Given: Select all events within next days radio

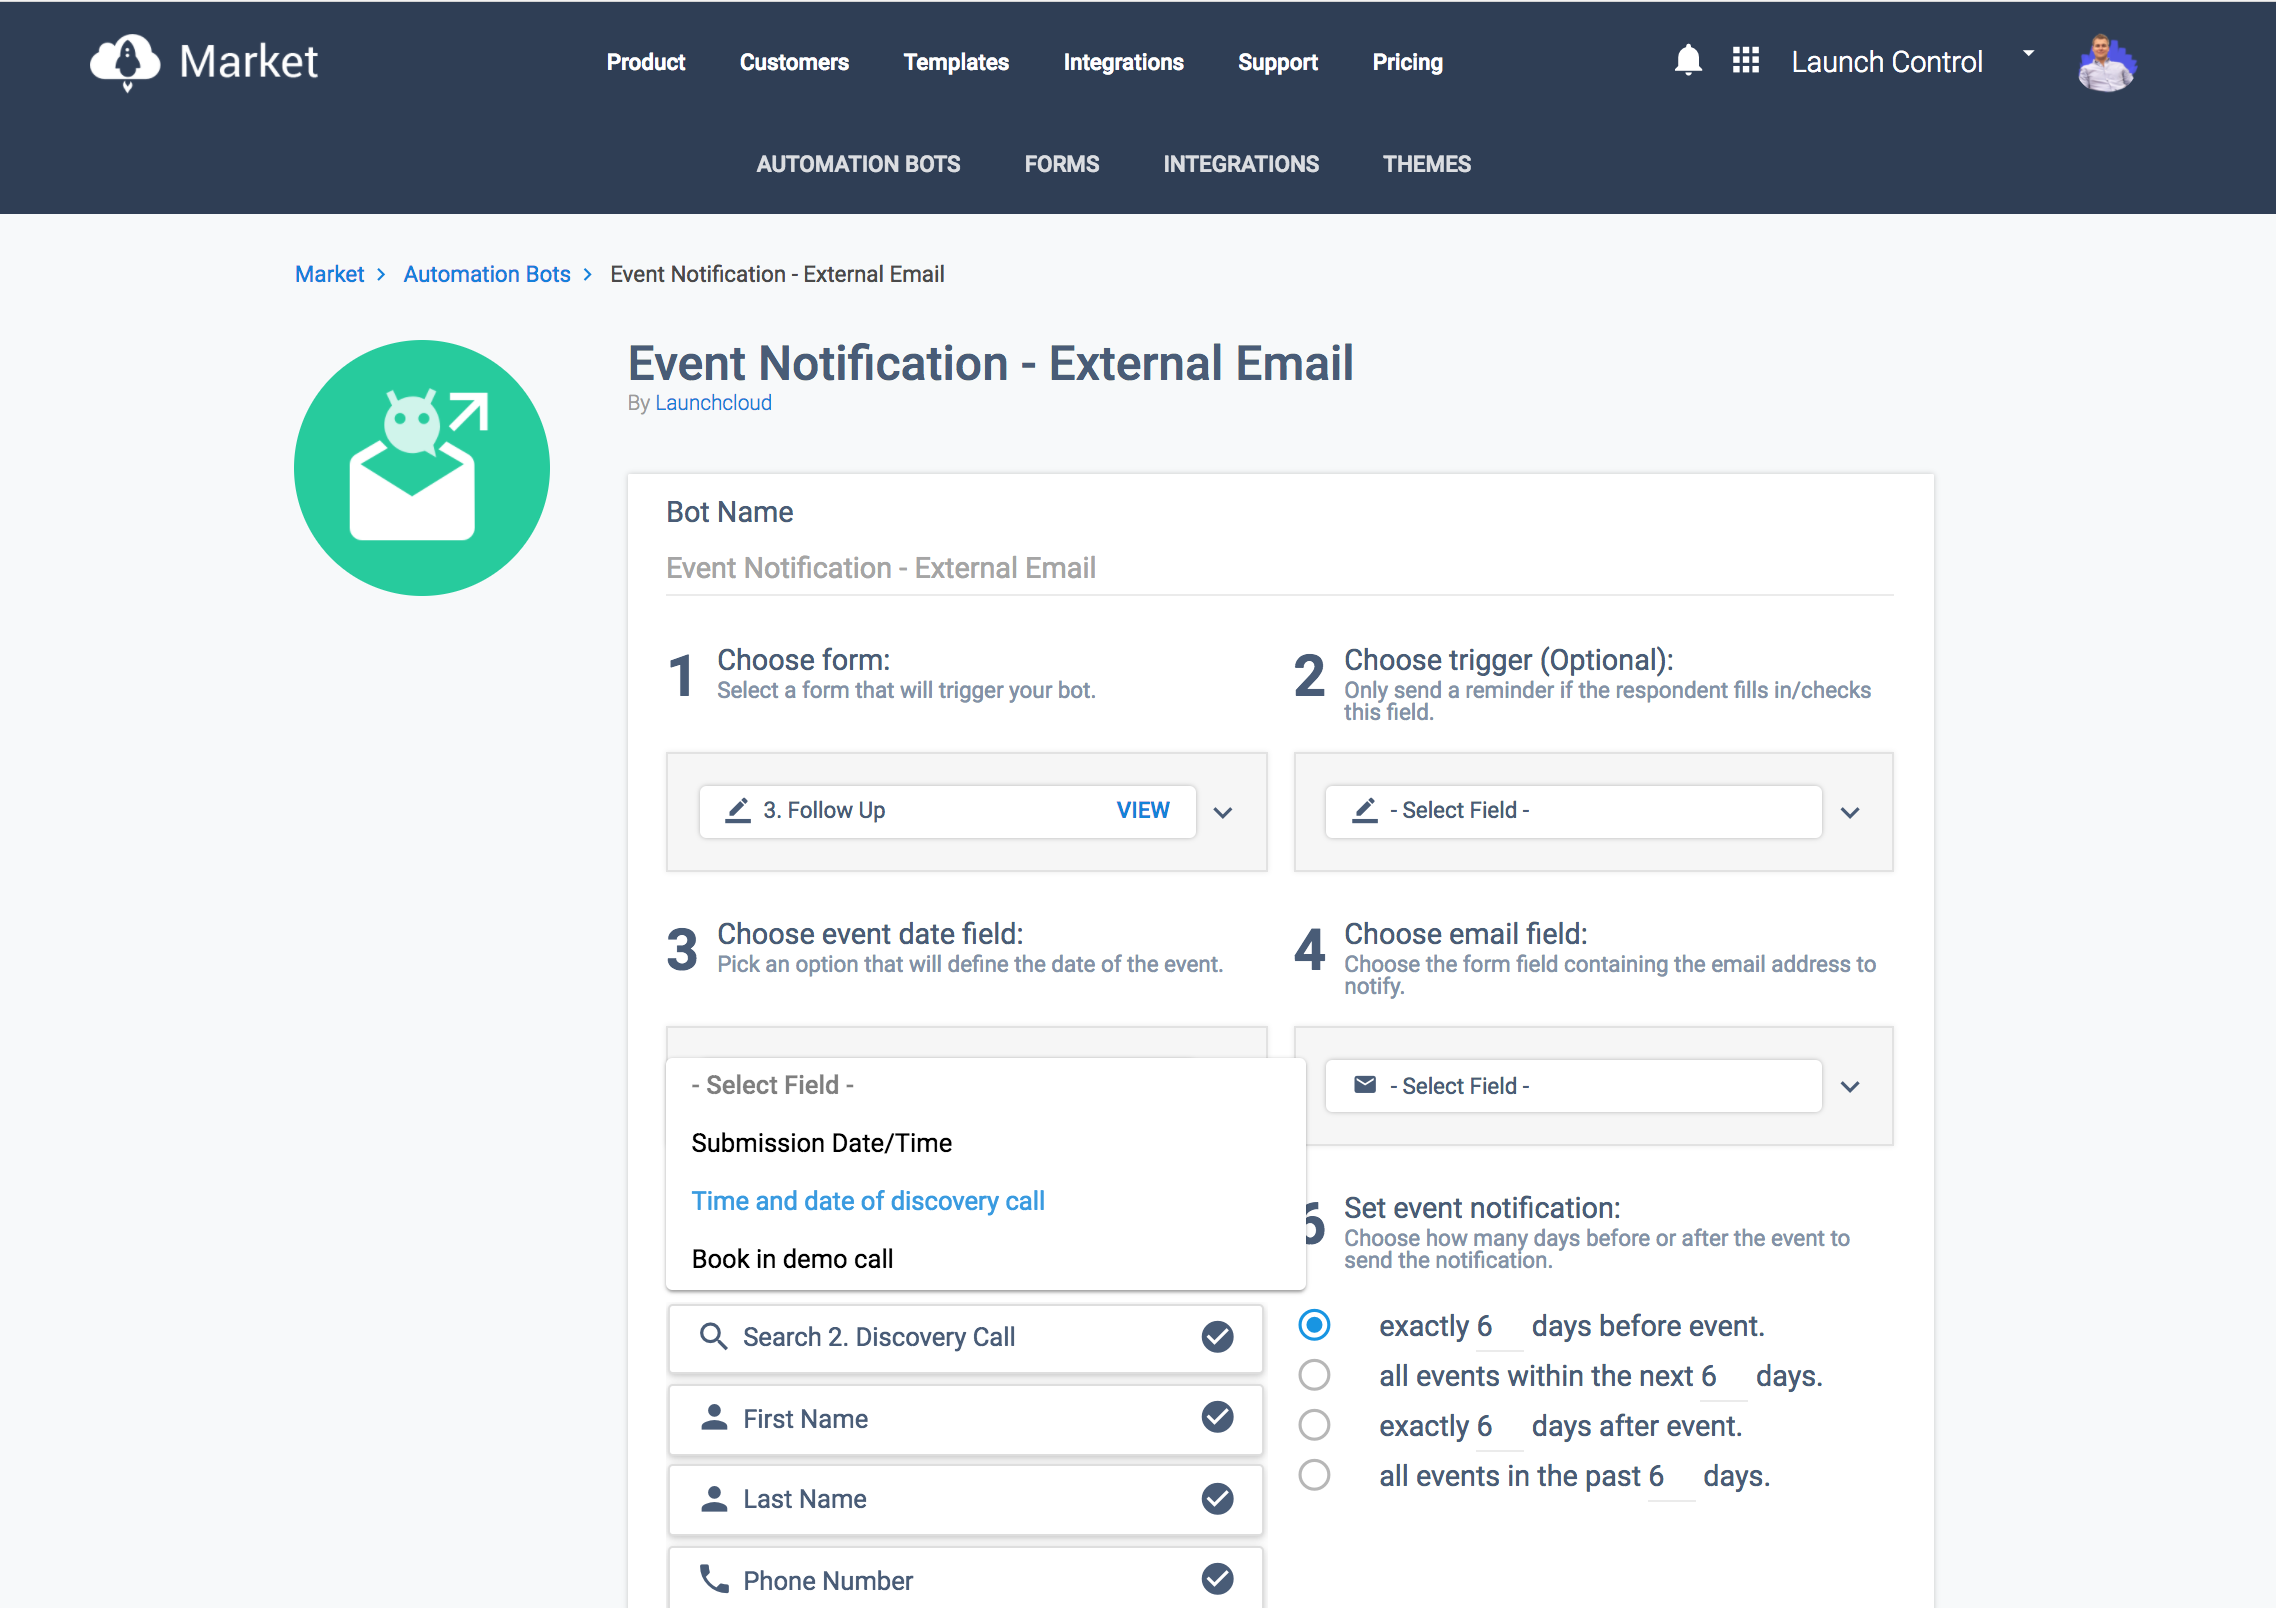Looking at the screenshot, I should point(1314,1375).
